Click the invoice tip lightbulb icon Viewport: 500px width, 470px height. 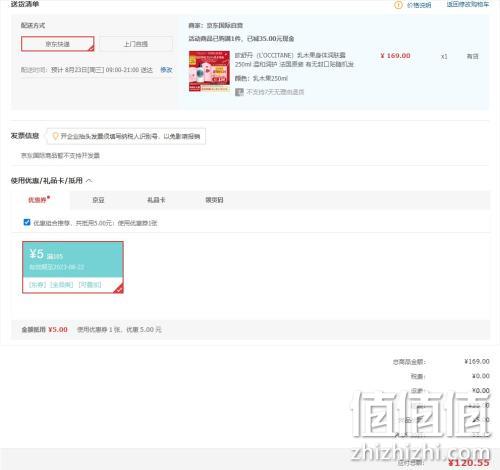tap(55, 136)
